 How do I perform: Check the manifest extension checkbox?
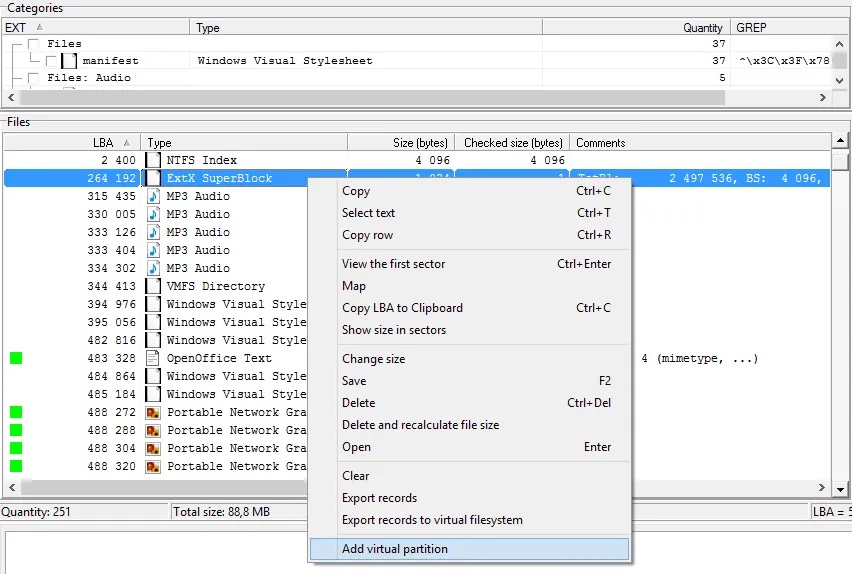point(52,61)
